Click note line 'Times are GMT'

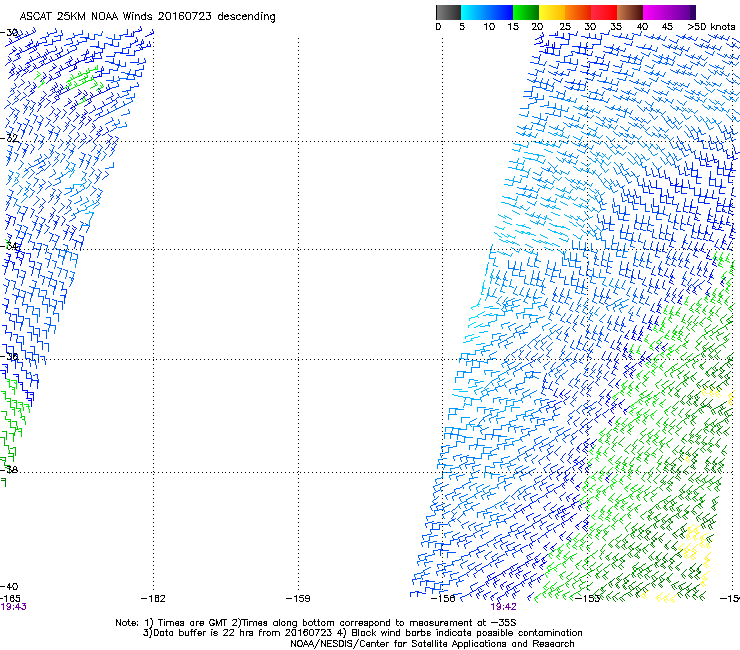193,623
